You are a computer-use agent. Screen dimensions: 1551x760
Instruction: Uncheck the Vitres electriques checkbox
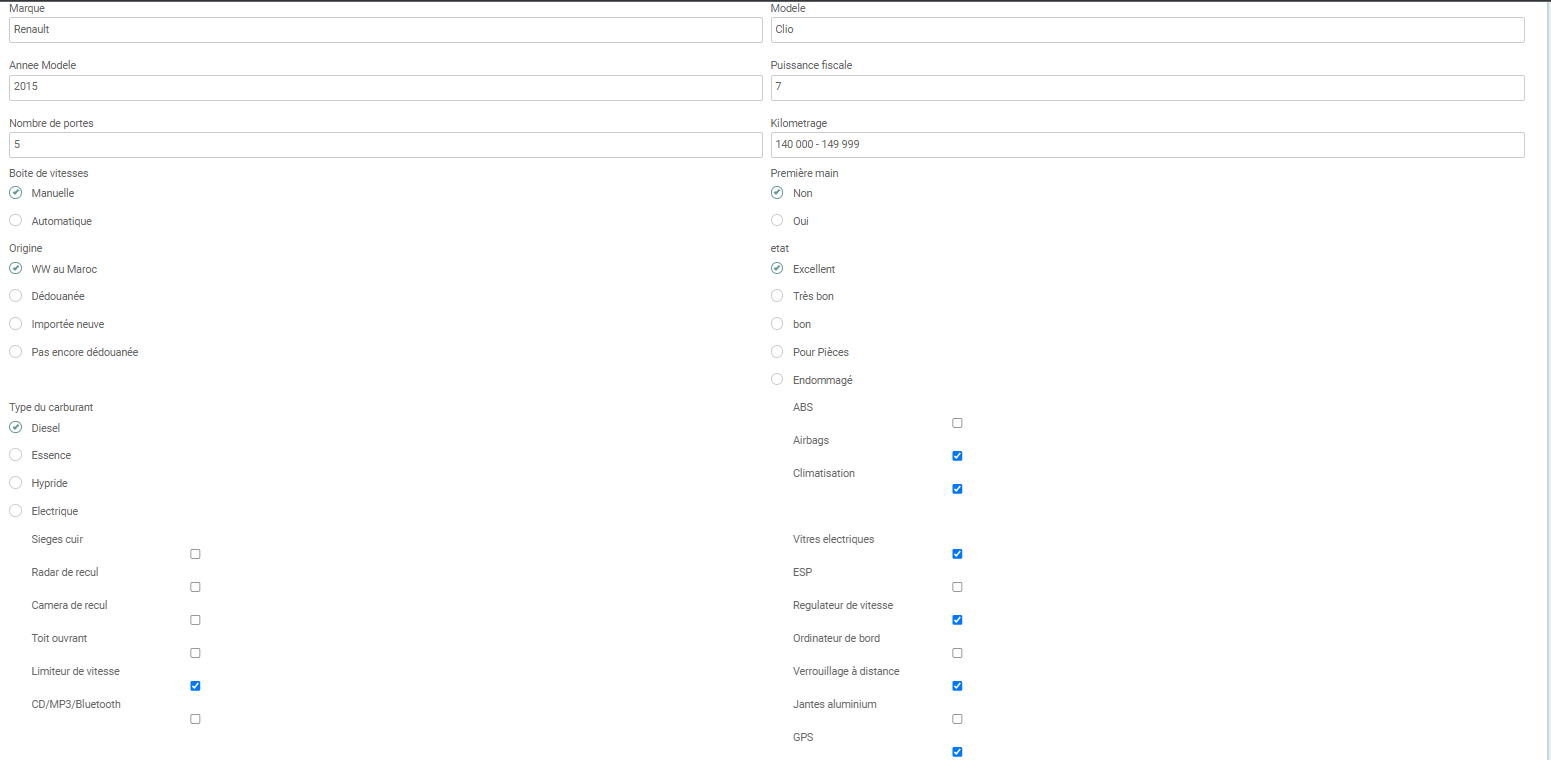tap(957, 553)
